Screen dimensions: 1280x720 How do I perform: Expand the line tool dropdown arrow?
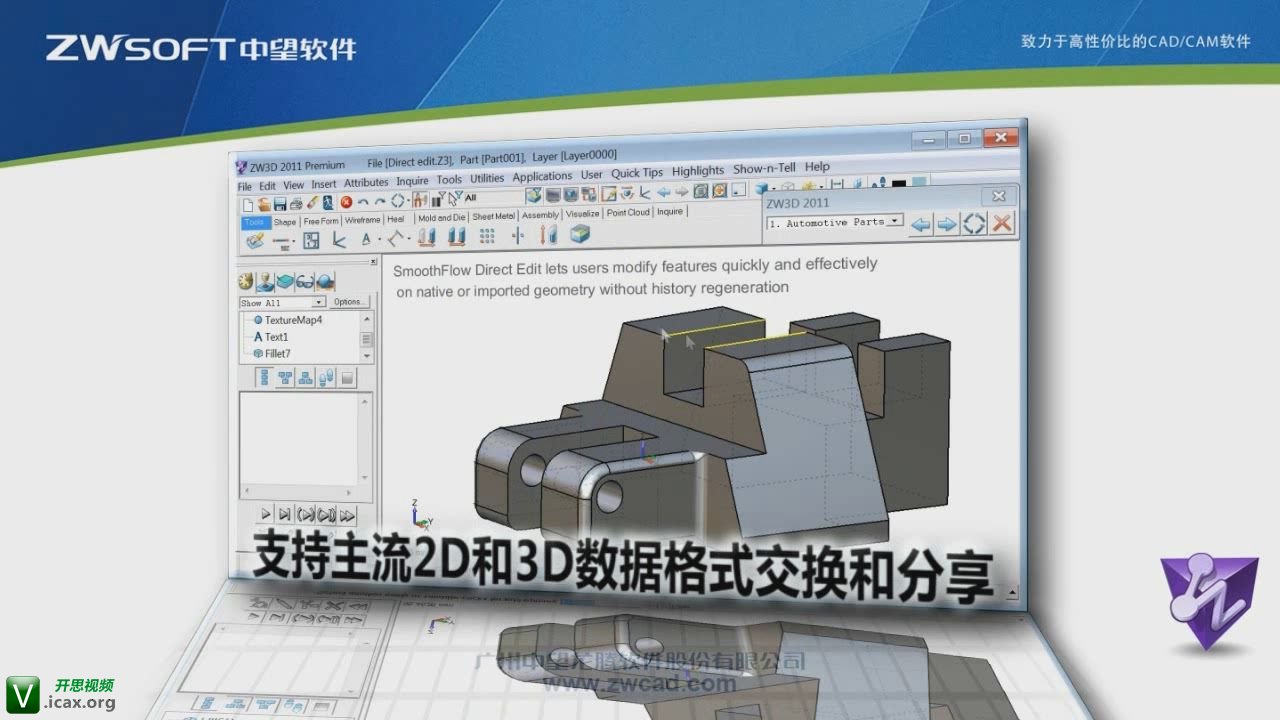tap(292, 243)
